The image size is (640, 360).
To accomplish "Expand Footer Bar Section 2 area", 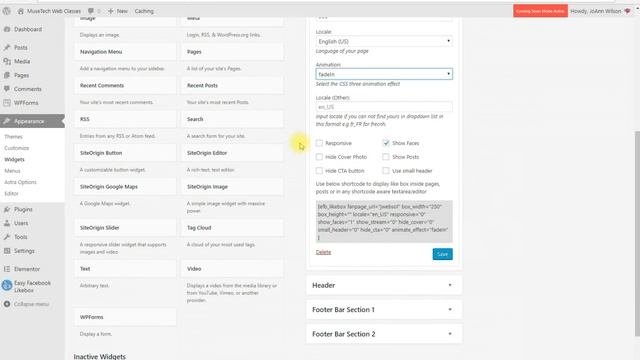I will coord(384,334).
